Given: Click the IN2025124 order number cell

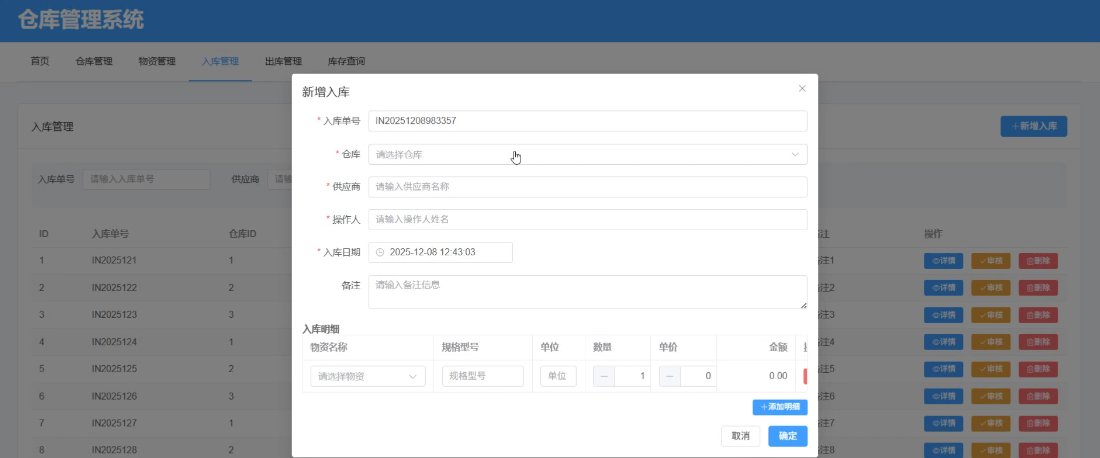Looking at the screenshot, I should pyautogui.click(x=114, y=342).
